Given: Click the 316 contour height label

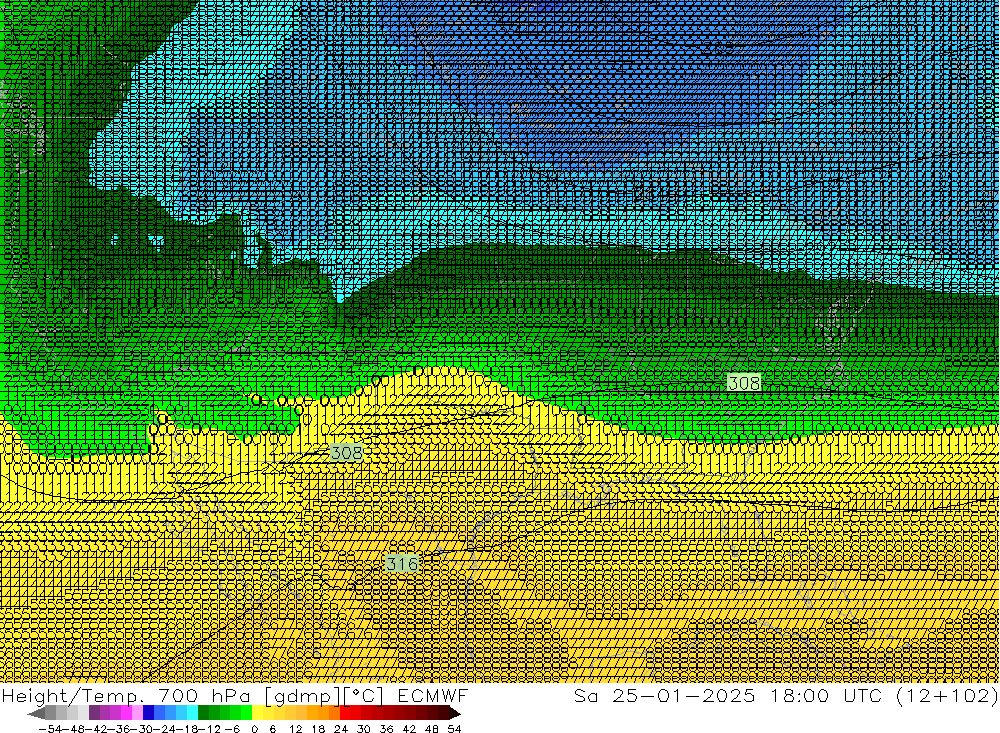Looking at the screenshot, I should tap(402, 564).
